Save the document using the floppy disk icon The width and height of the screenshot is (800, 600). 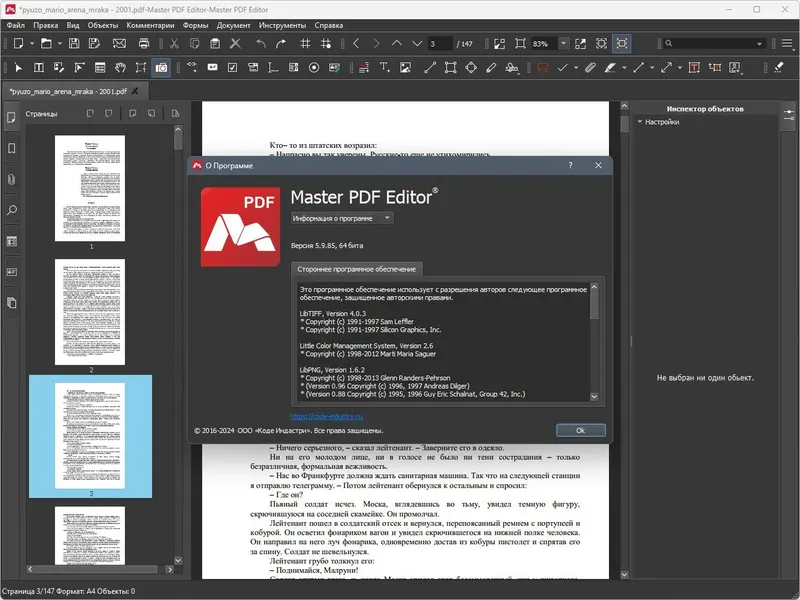[75, 43]
